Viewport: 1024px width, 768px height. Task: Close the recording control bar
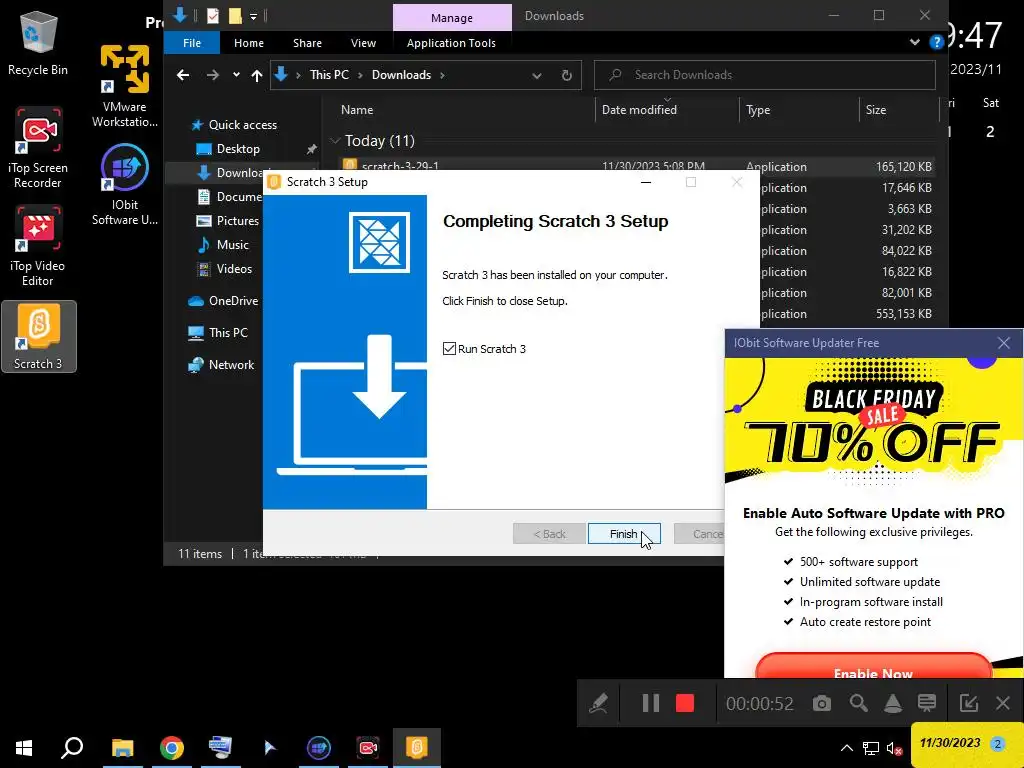[x=1003, y=703]
